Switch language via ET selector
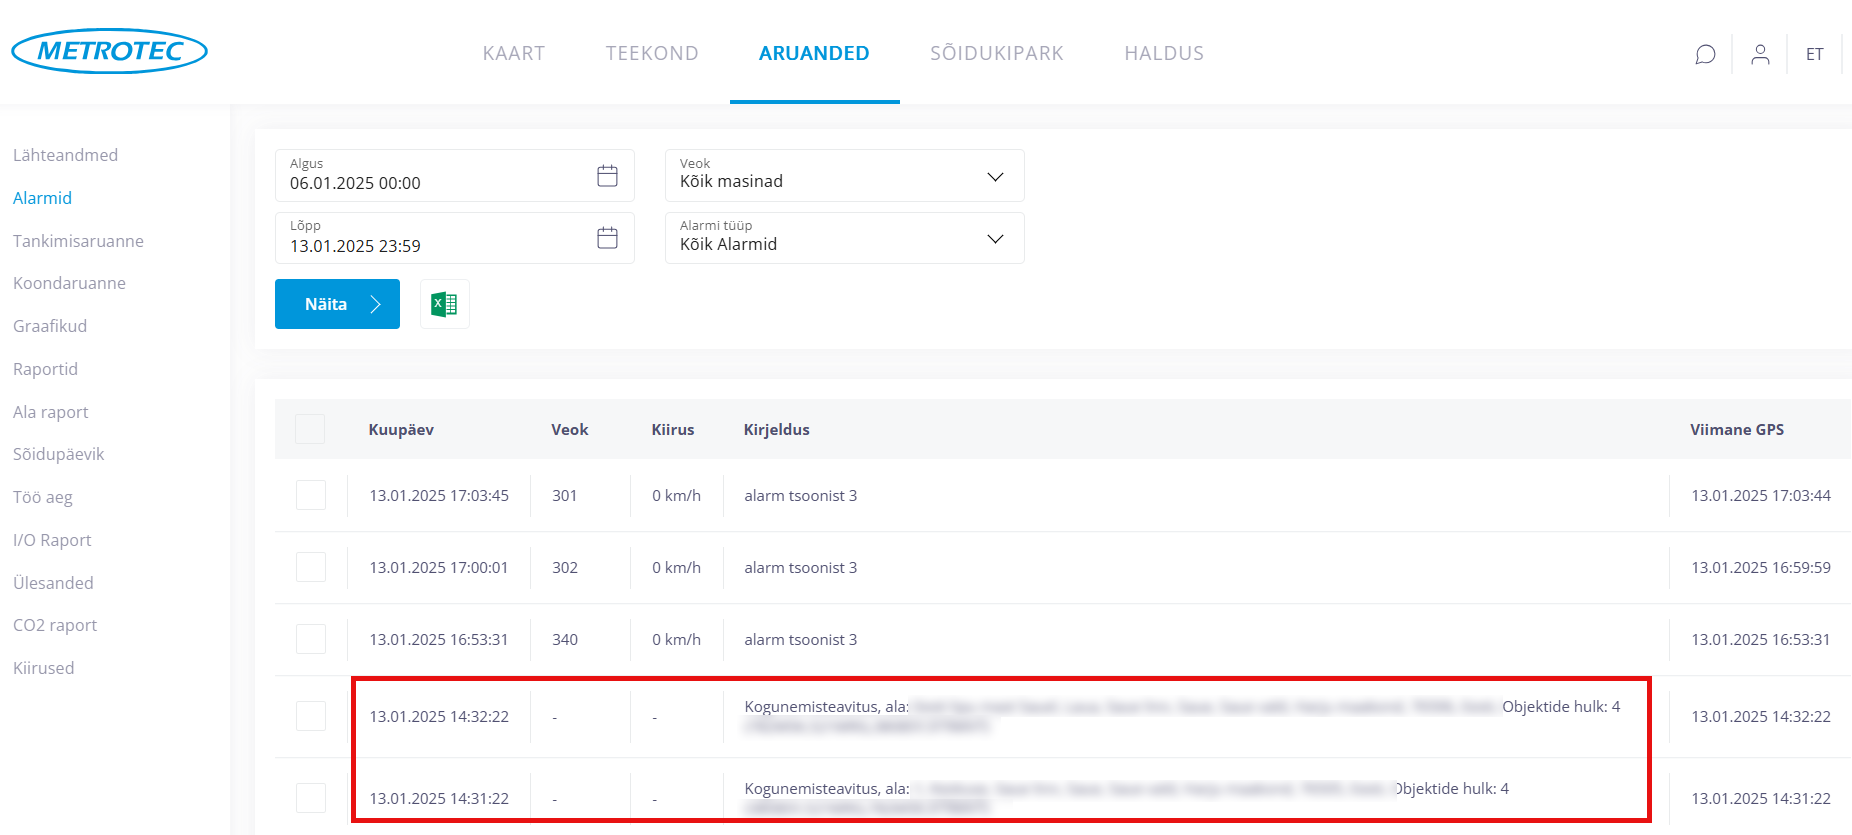Viewport: 1852px width, 835px height. coord(1814,54)
